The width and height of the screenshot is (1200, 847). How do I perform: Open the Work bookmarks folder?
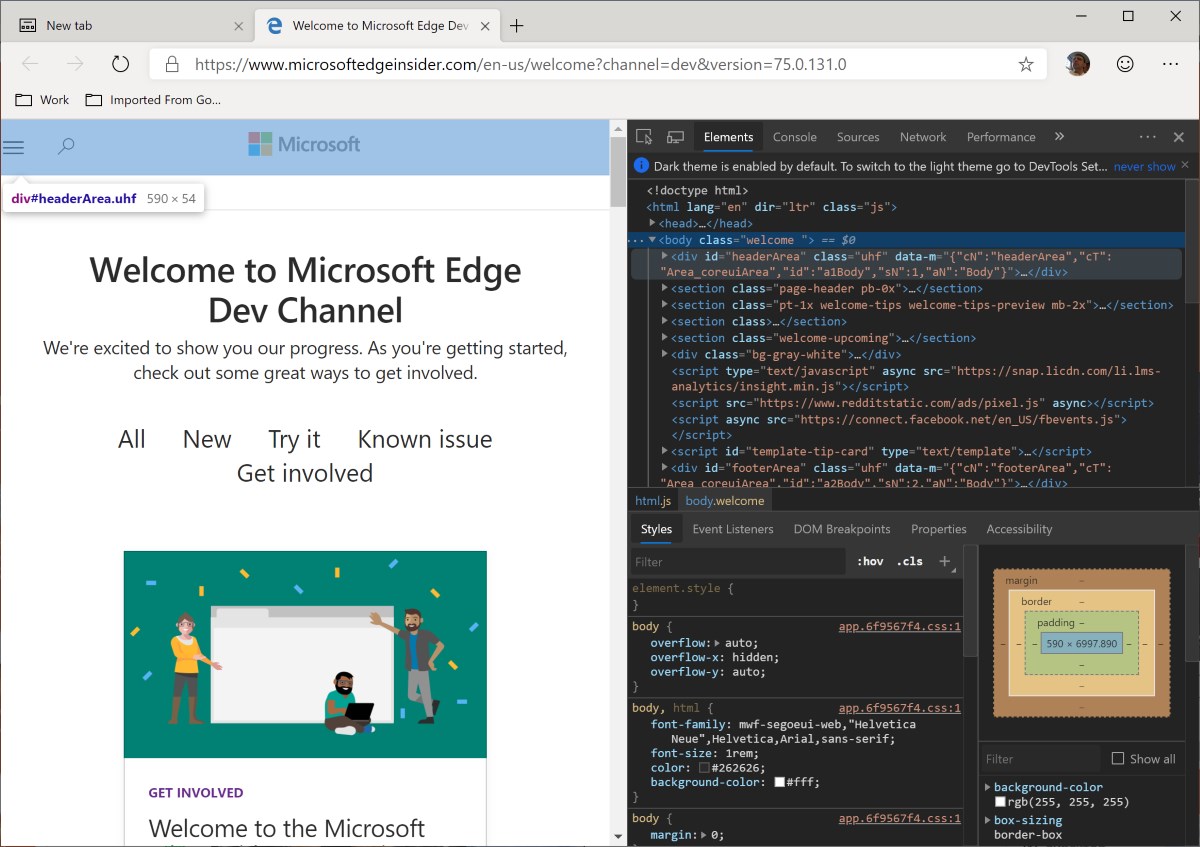click(x=43, y=100)
